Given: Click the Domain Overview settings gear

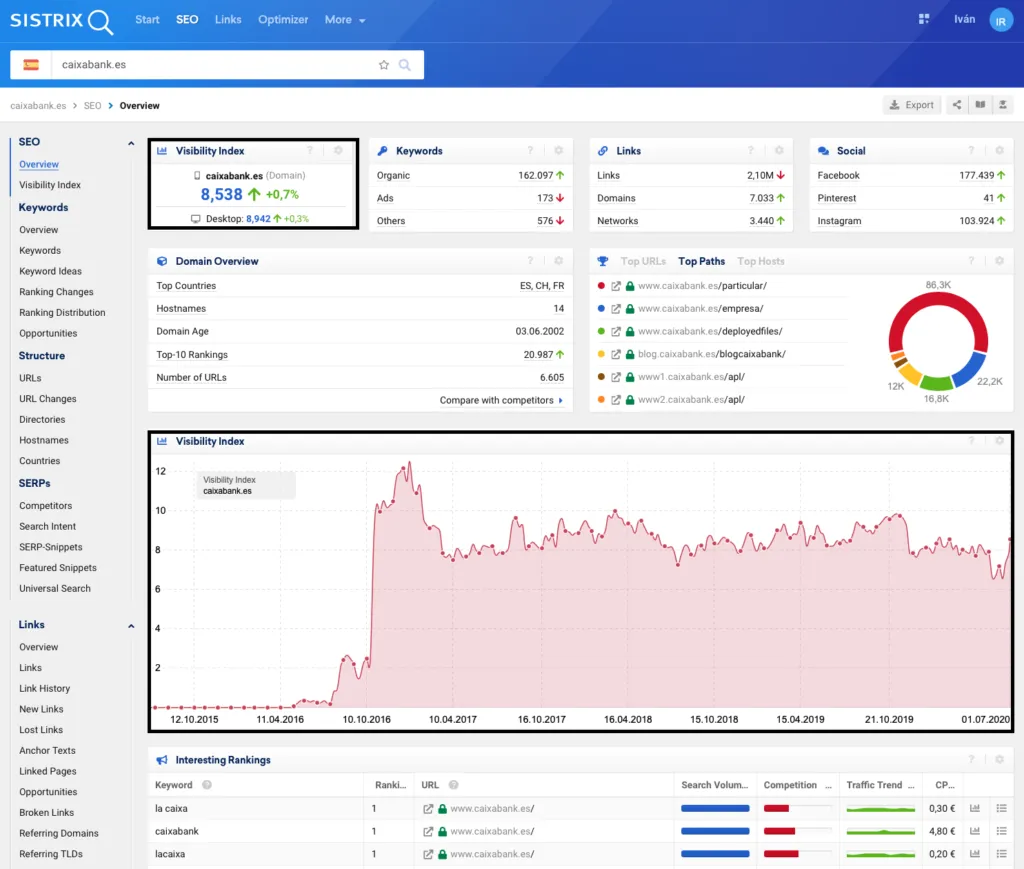Looking at the screenshot, I should point(558,261).
